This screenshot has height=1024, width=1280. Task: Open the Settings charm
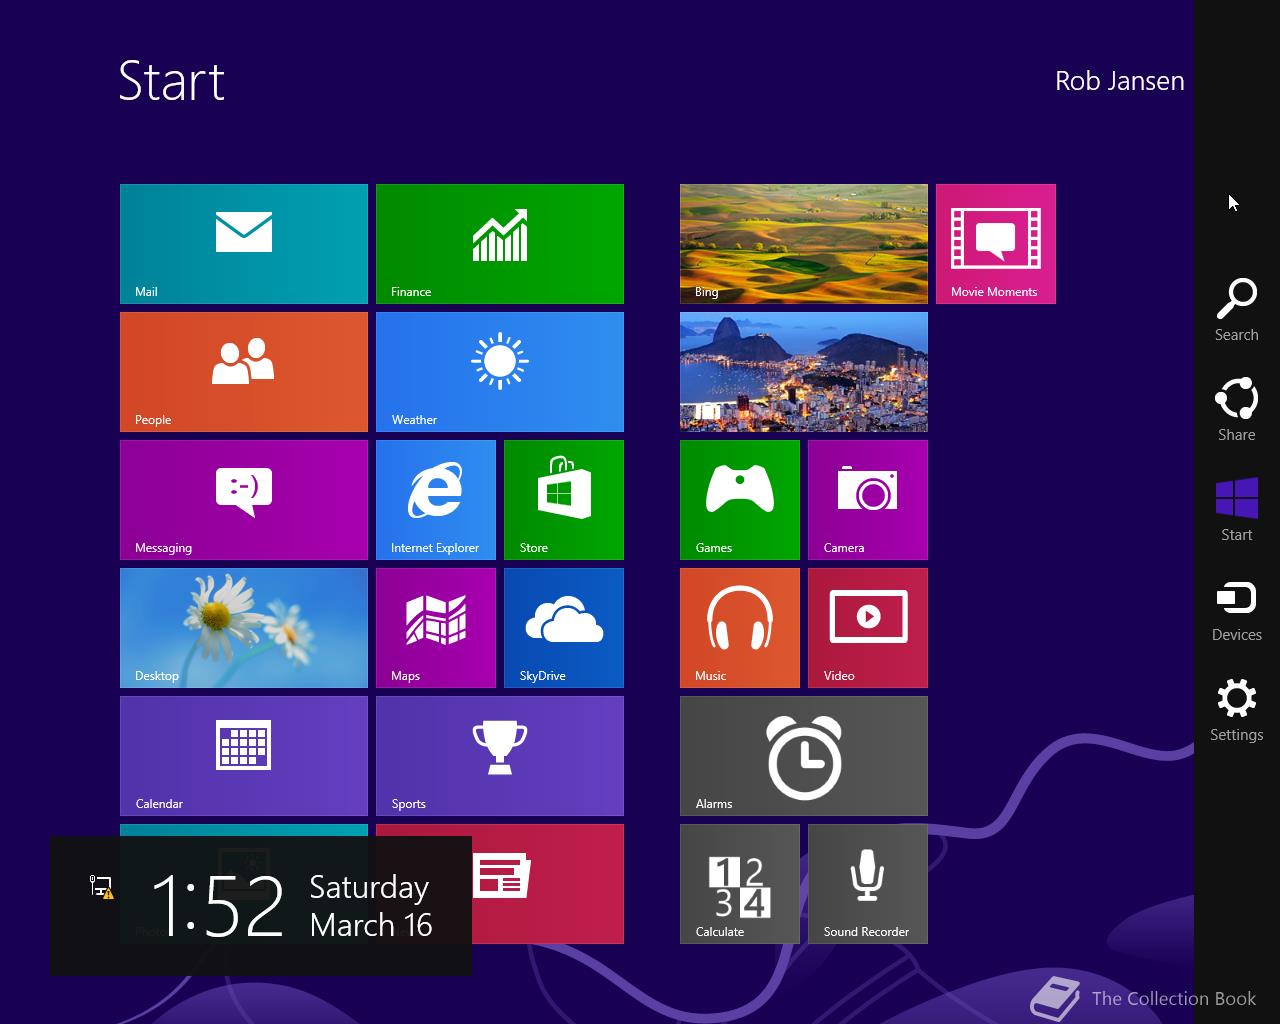pos(1237,710)
